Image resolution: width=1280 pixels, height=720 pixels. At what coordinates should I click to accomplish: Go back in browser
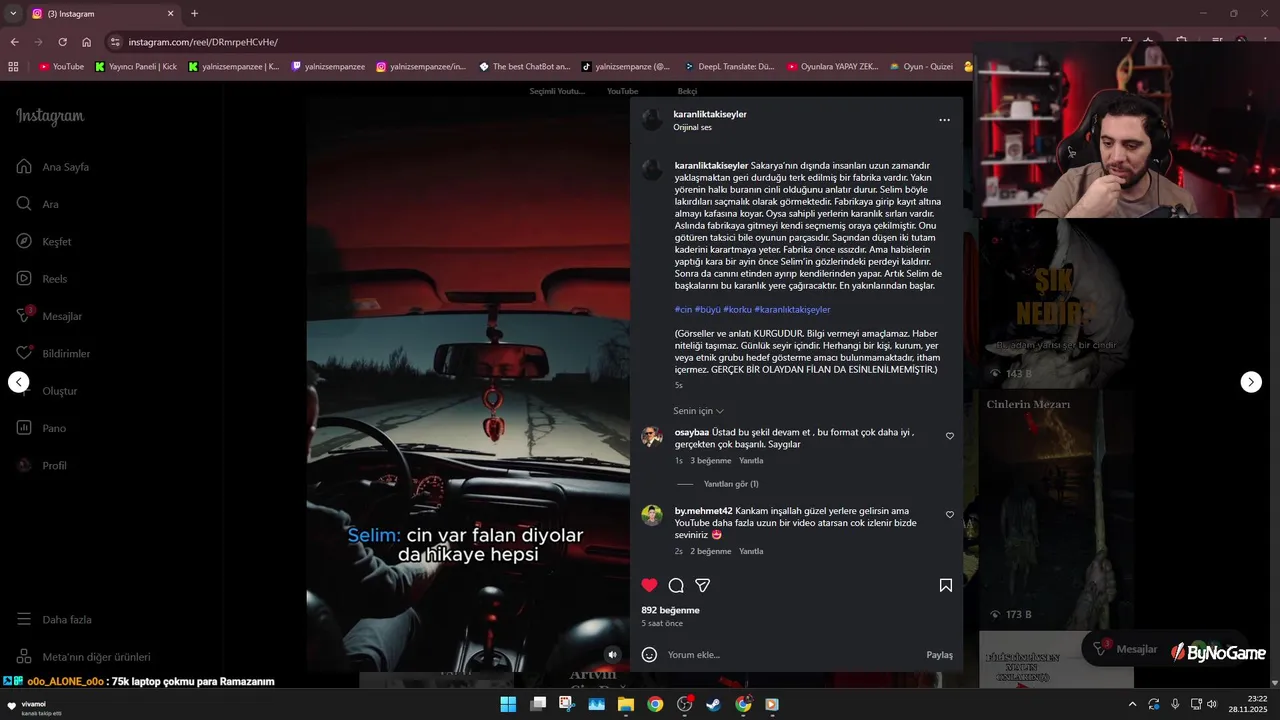point(14,42)
